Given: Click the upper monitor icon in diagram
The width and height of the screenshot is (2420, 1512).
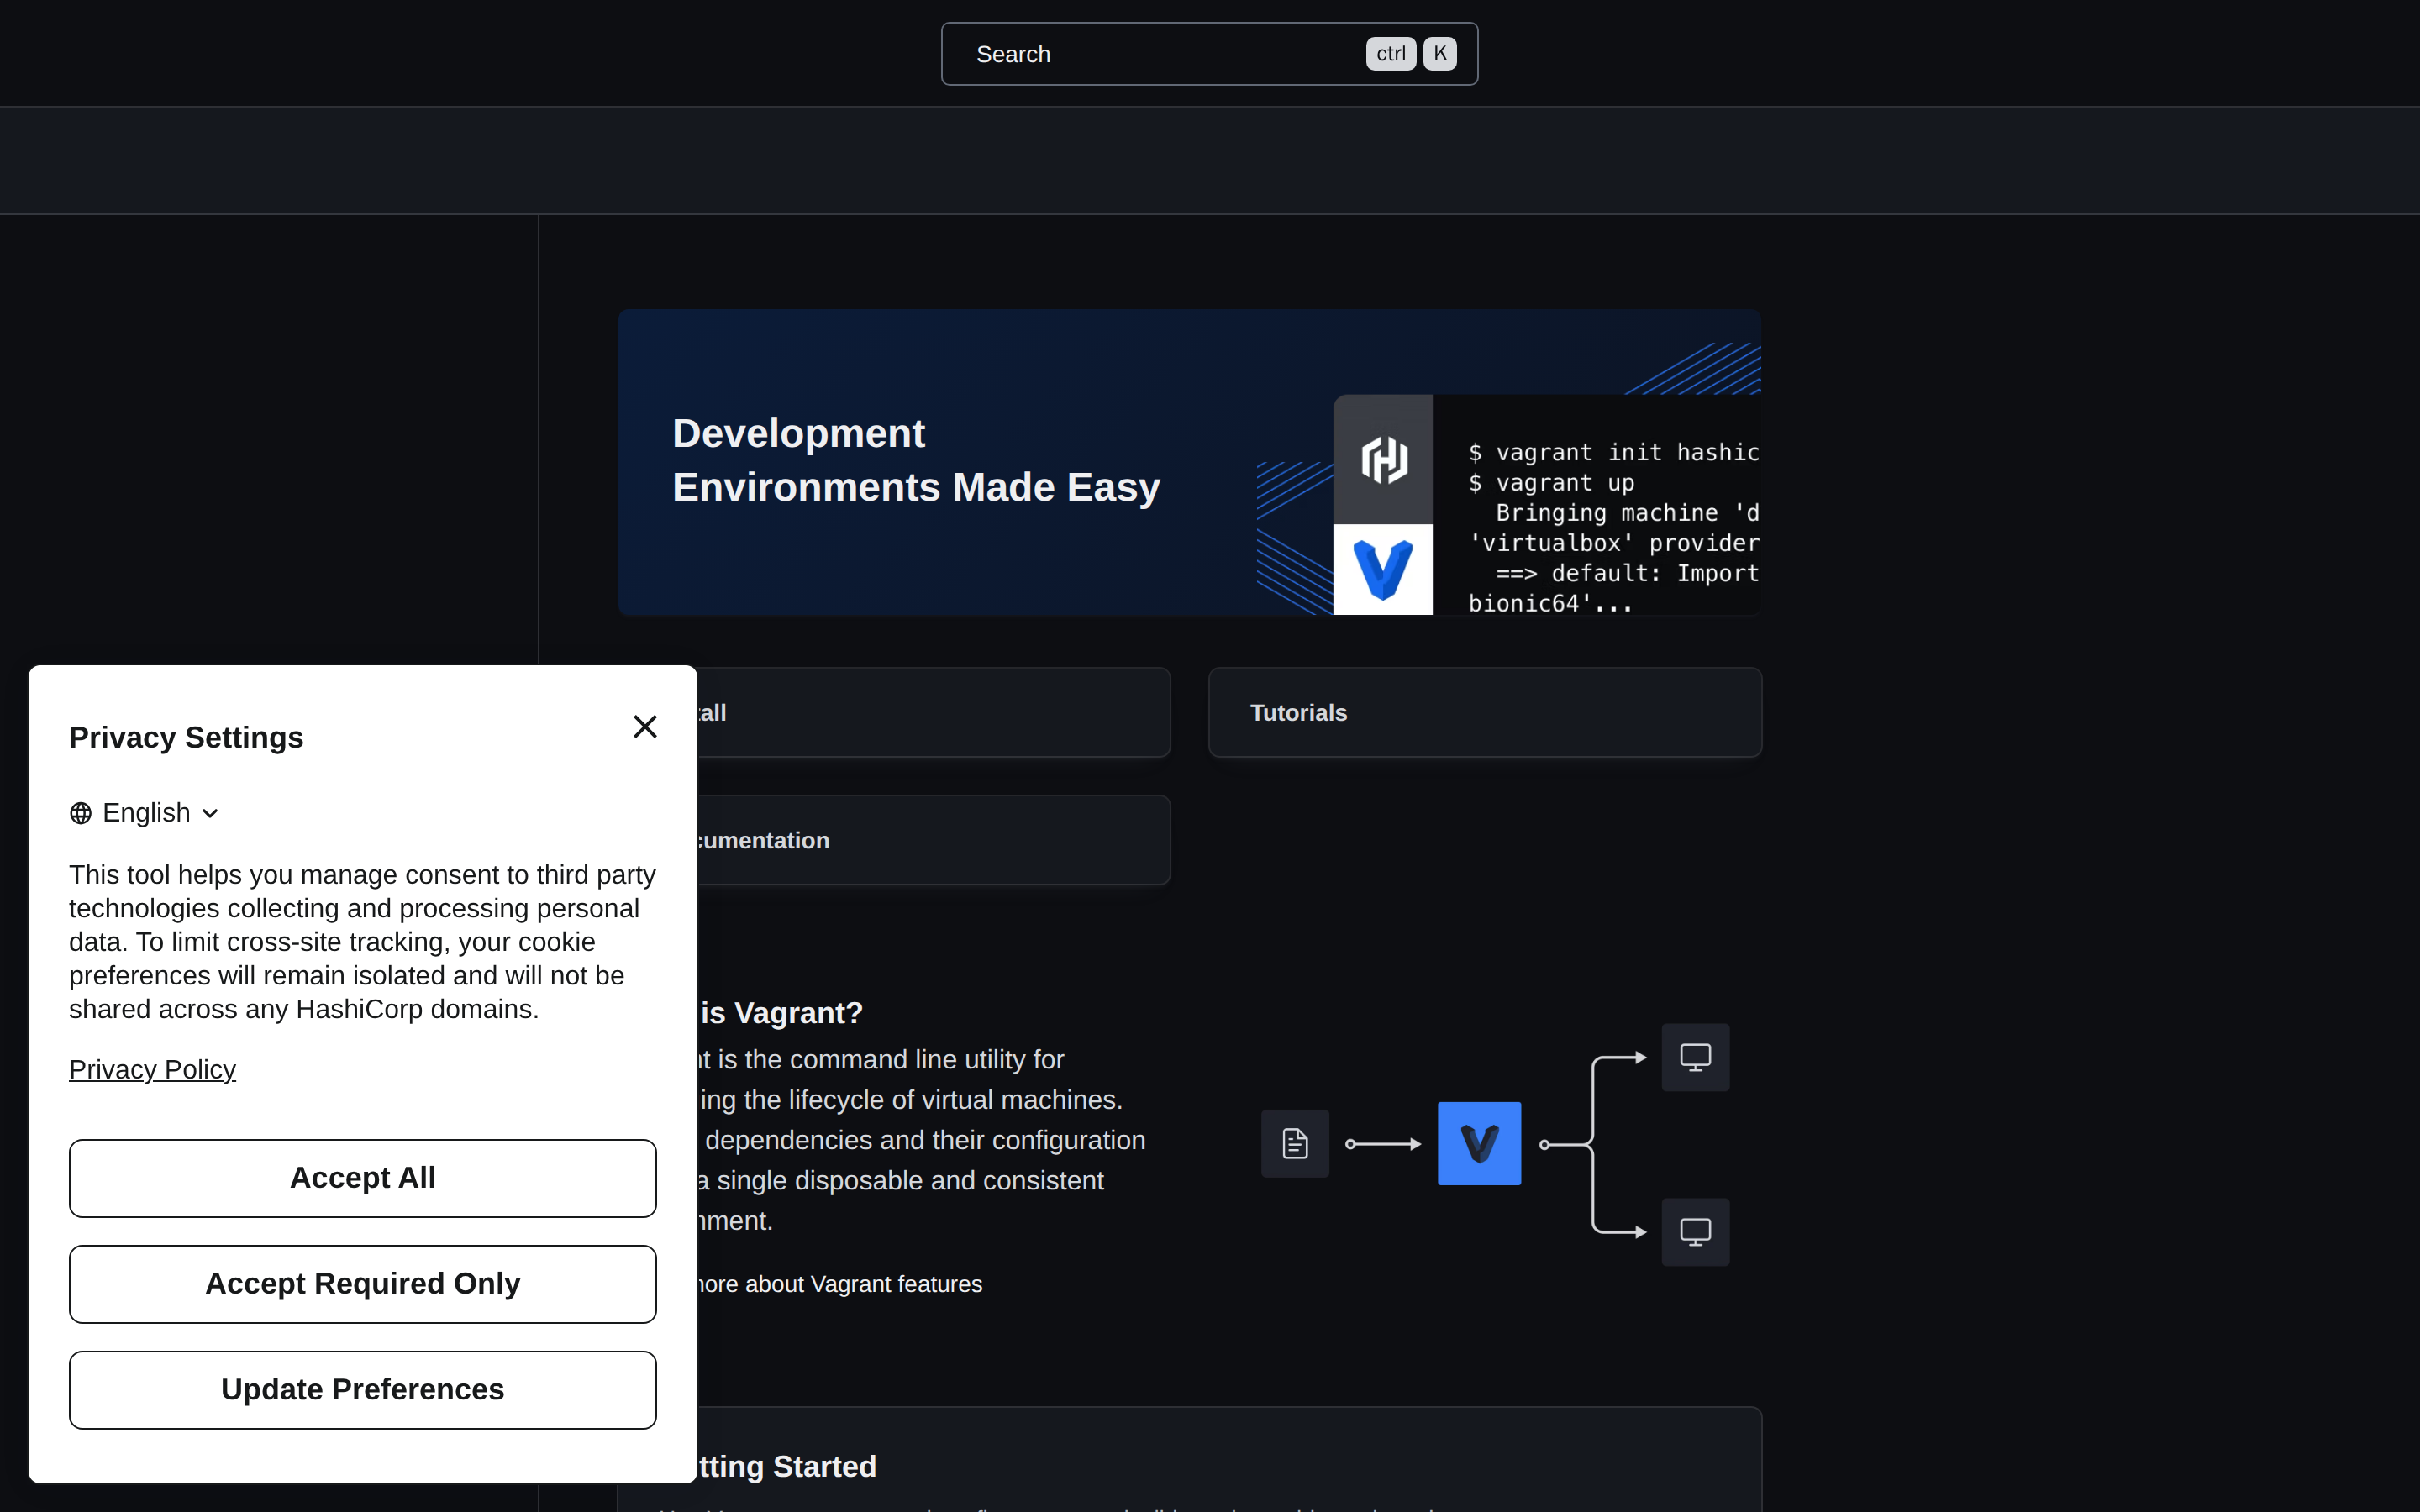Looking at the screenshot, I should pos(1695,1057).
